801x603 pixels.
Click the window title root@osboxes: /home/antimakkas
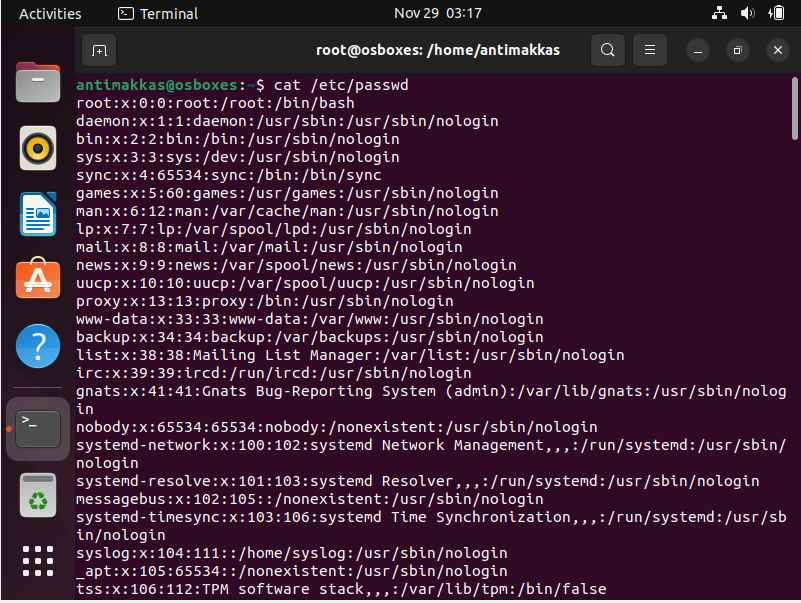click(x=438, y=50)
